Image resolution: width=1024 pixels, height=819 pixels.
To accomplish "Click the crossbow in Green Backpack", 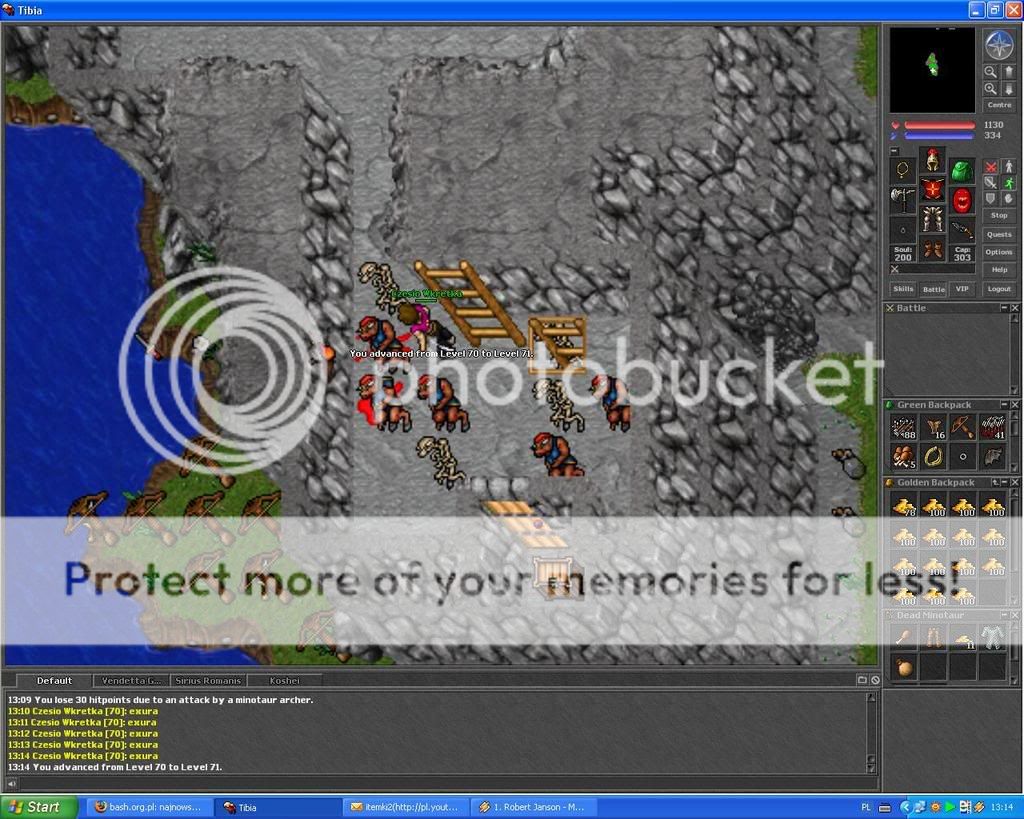I will click(x=963, y=426).
